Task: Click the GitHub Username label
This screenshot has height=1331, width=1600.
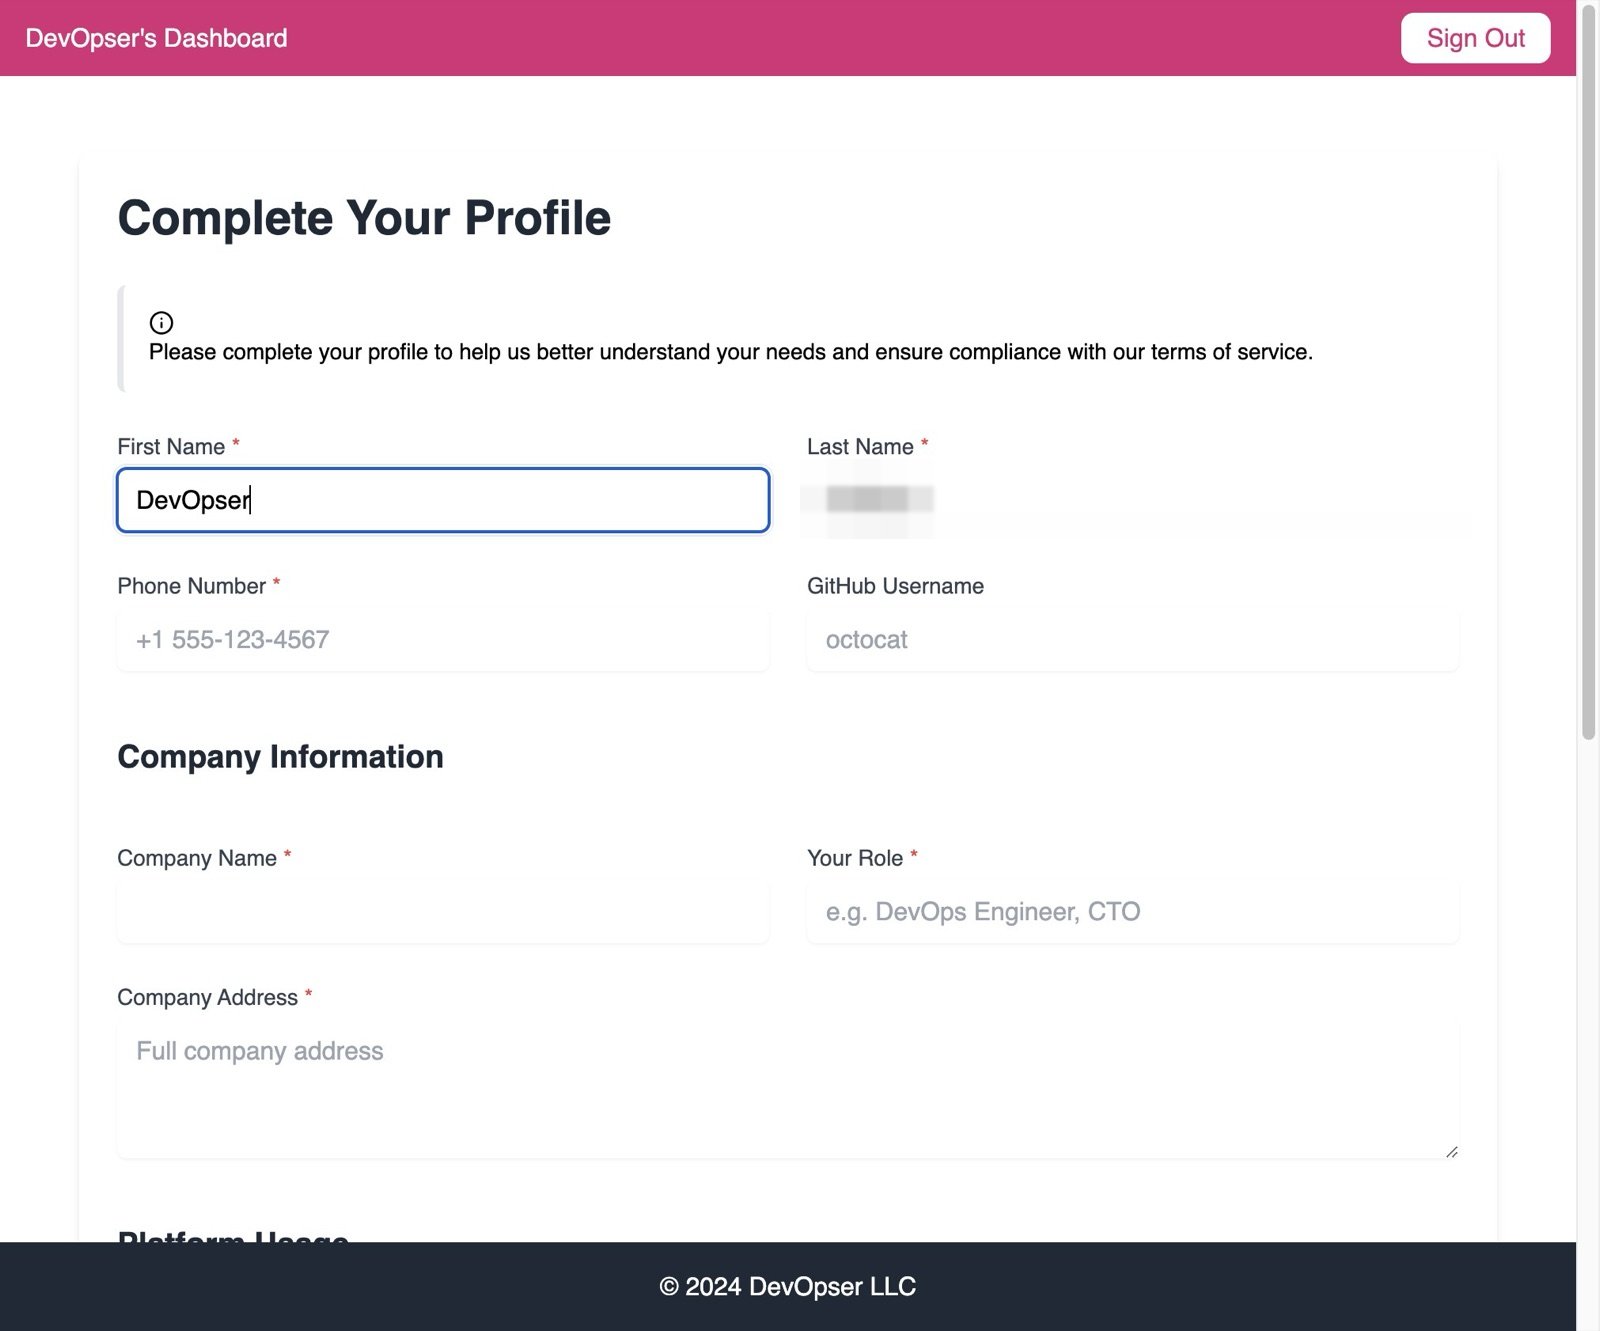Action: pos(895,586)
